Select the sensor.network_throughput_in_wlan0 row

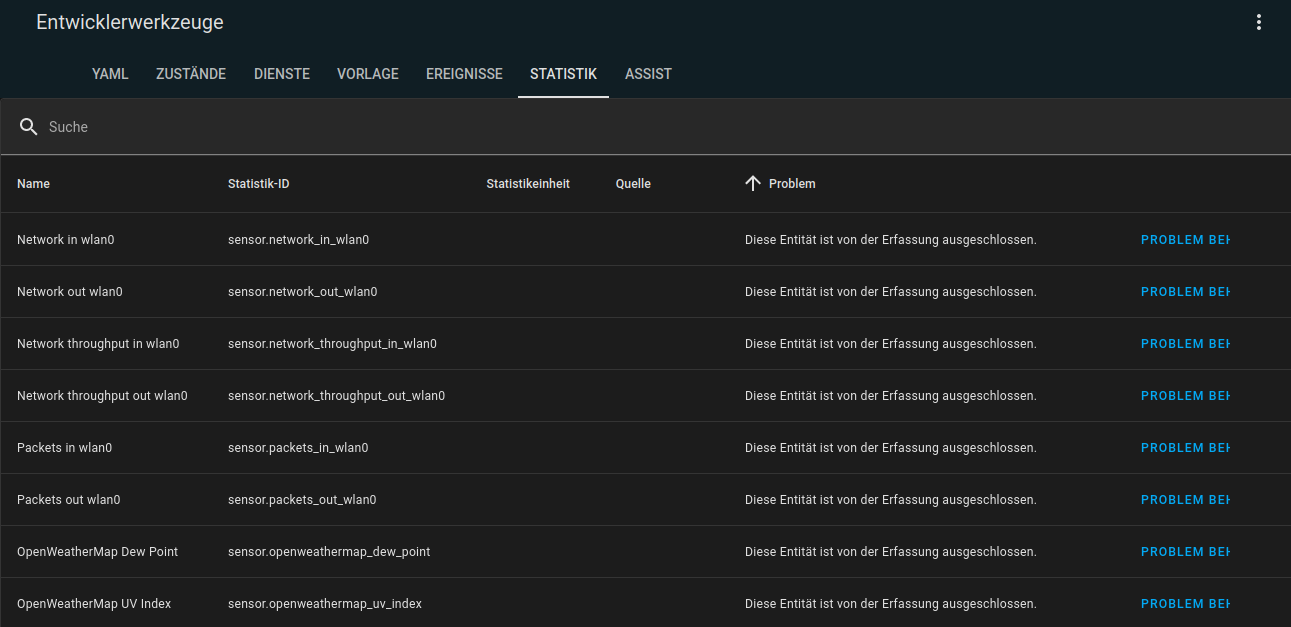pyautogui.click(x=332, y=344)
